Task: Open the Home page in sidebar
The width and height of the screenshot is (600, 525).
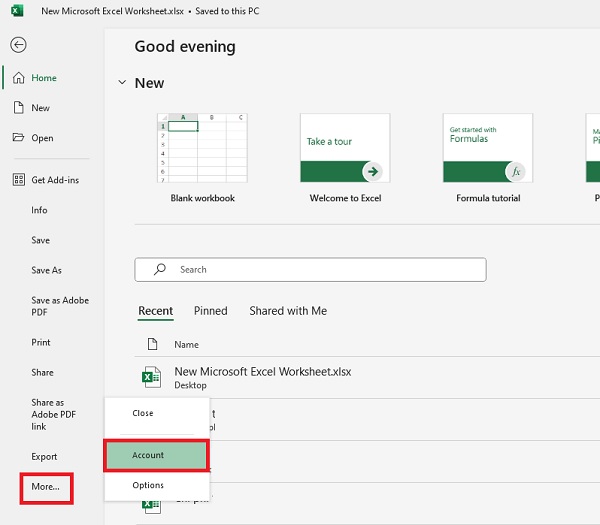Action: (x=44, y=78)
